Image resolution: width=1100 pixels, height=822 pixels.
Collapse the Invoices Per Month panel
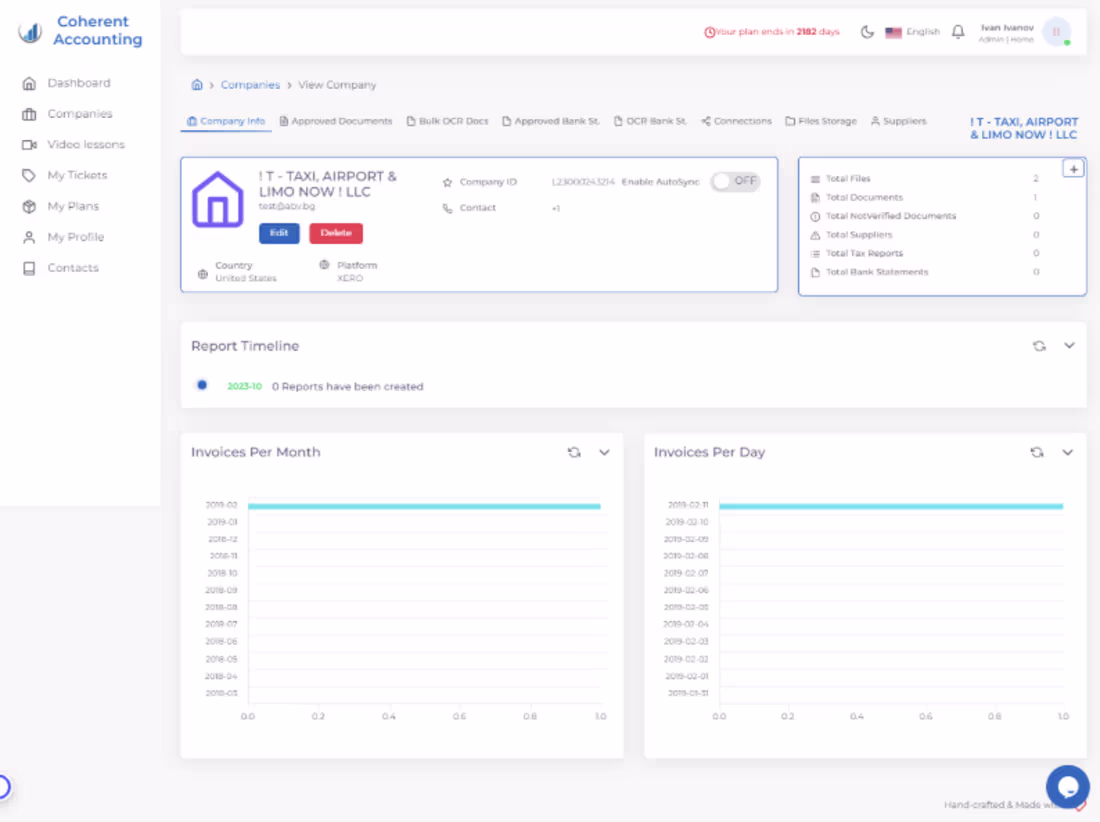click(x=604, y=452)
